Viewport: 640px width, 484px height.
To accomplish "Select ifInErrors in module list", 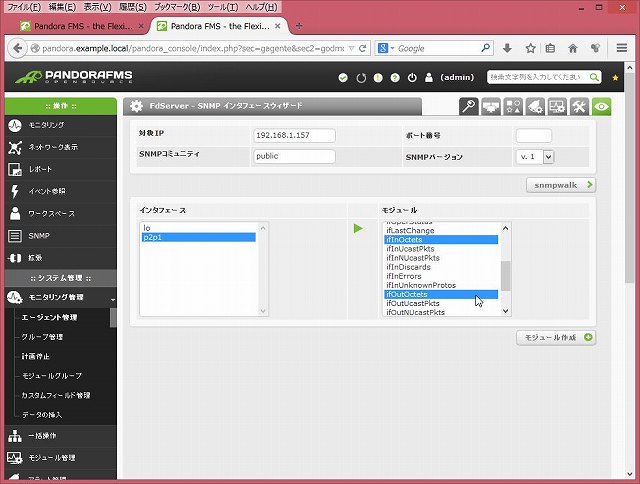I will pyautogui.click(x=441, y=276).
